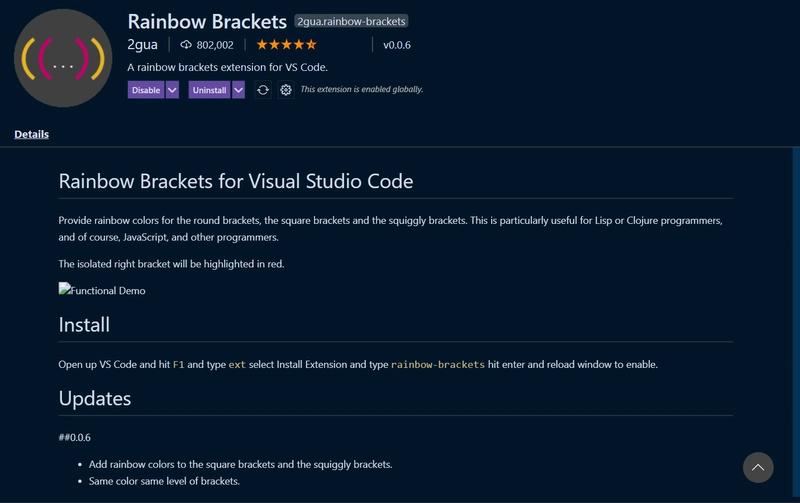This screenshot has width=800, height=503.
Task: Click the Updates section heading
Action: coord(95,398)
